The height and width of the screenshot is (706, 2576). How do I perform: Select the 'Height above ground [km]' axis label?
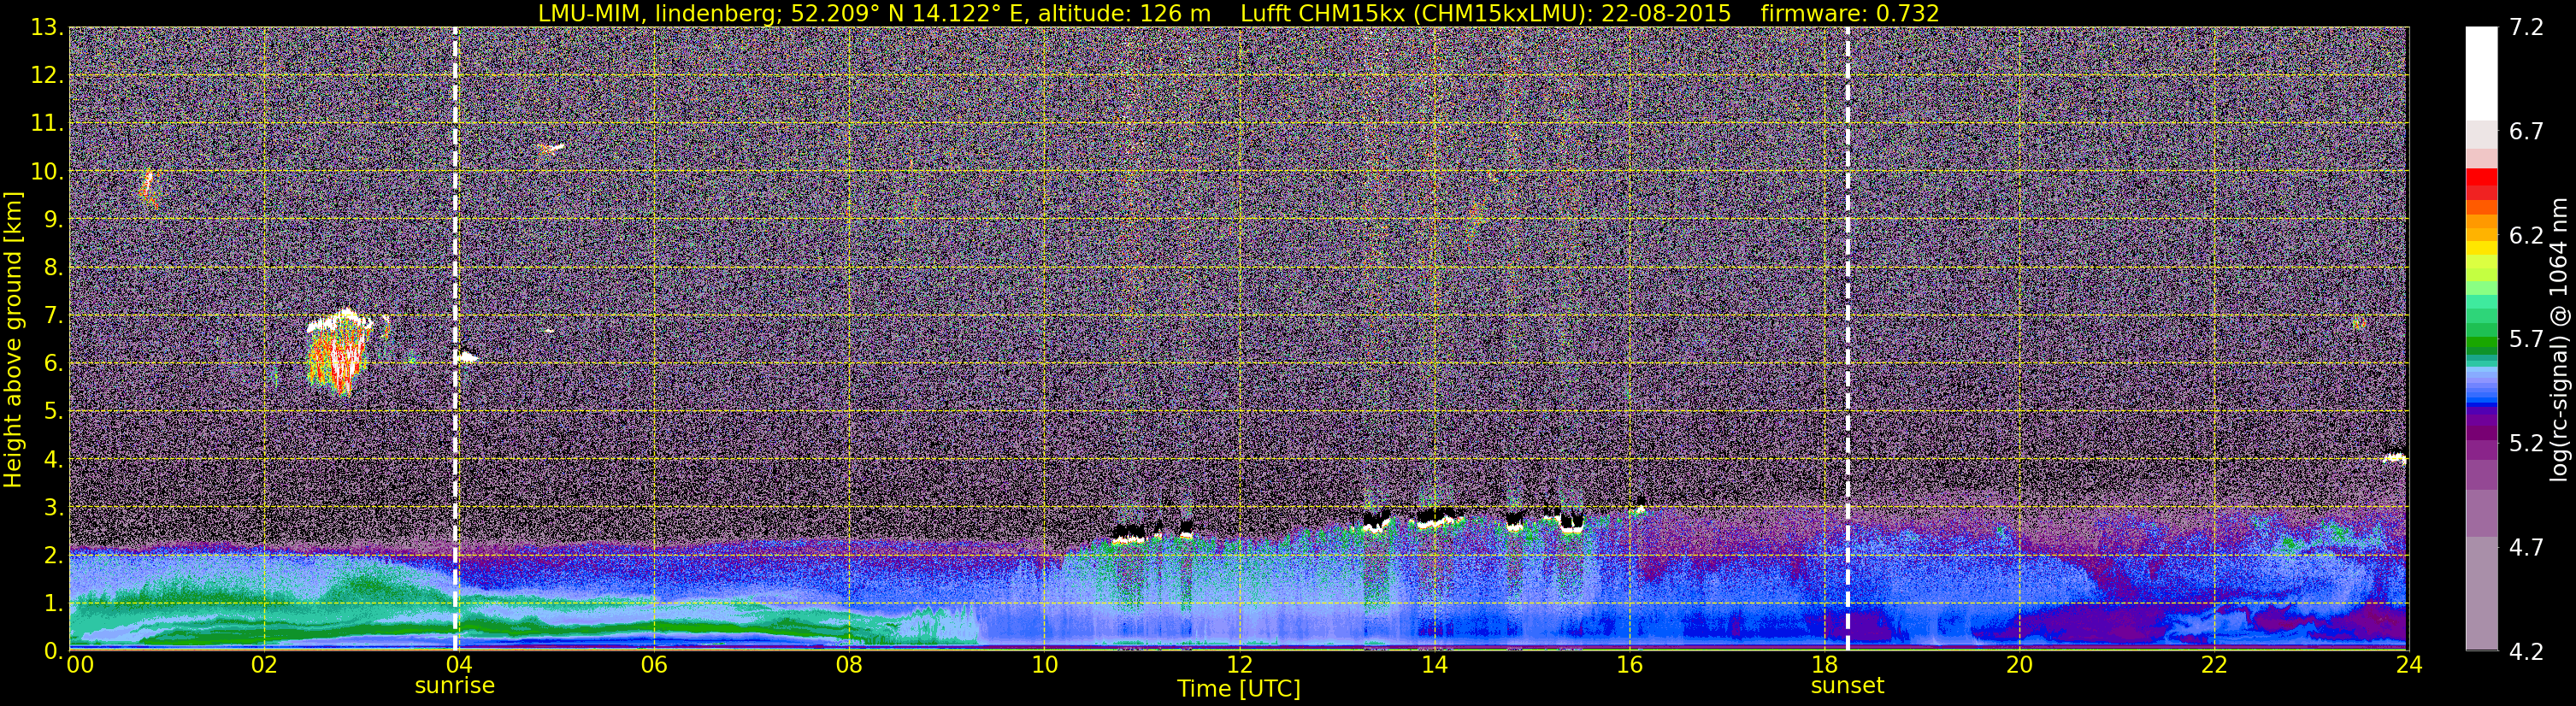(x=13, y=339)
